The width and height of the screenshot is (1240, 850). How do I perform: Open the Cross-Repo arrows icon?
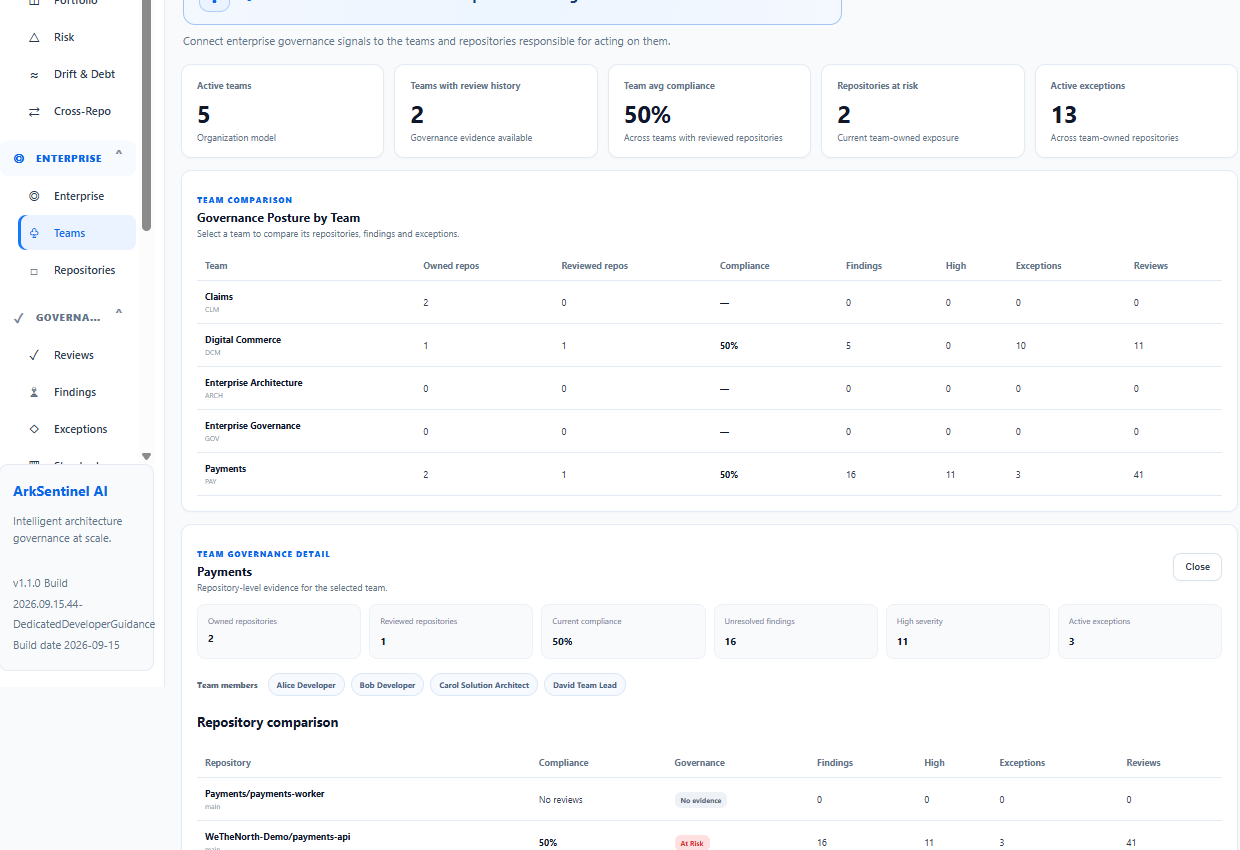pyautogui.click(x=34, y=111)
